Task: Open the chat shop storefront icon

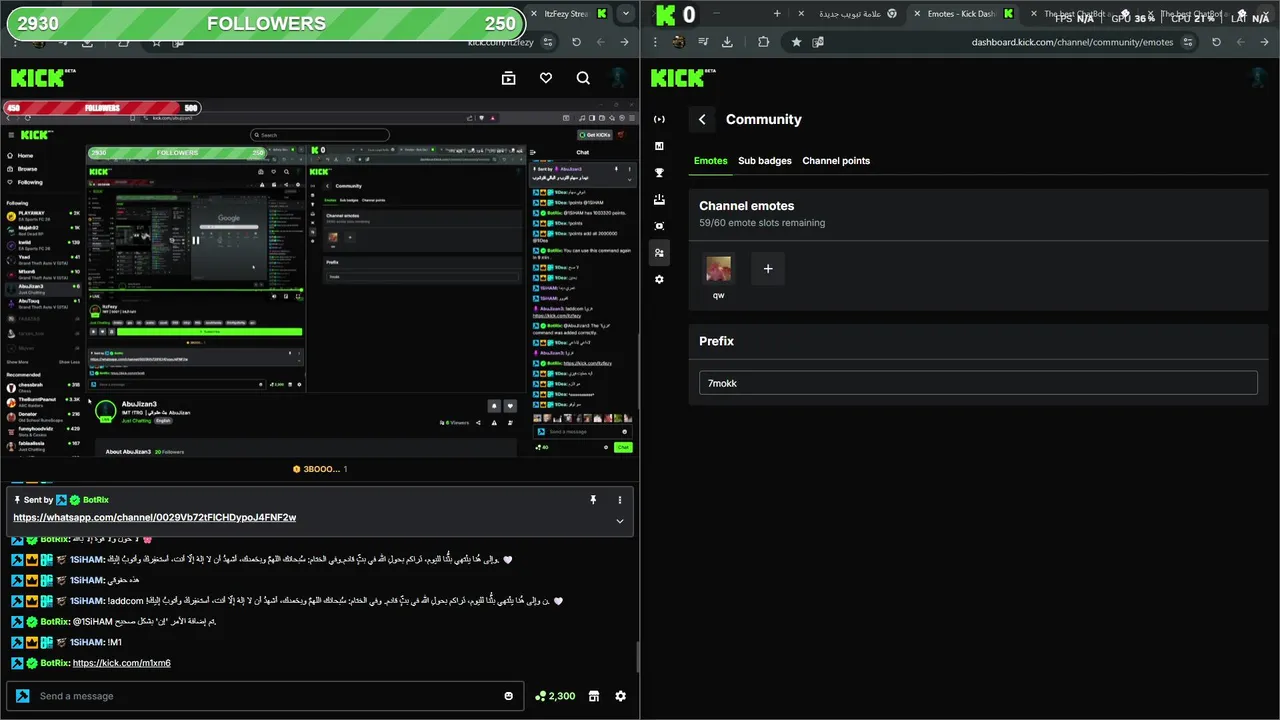Action: click(x=593, y=696)
